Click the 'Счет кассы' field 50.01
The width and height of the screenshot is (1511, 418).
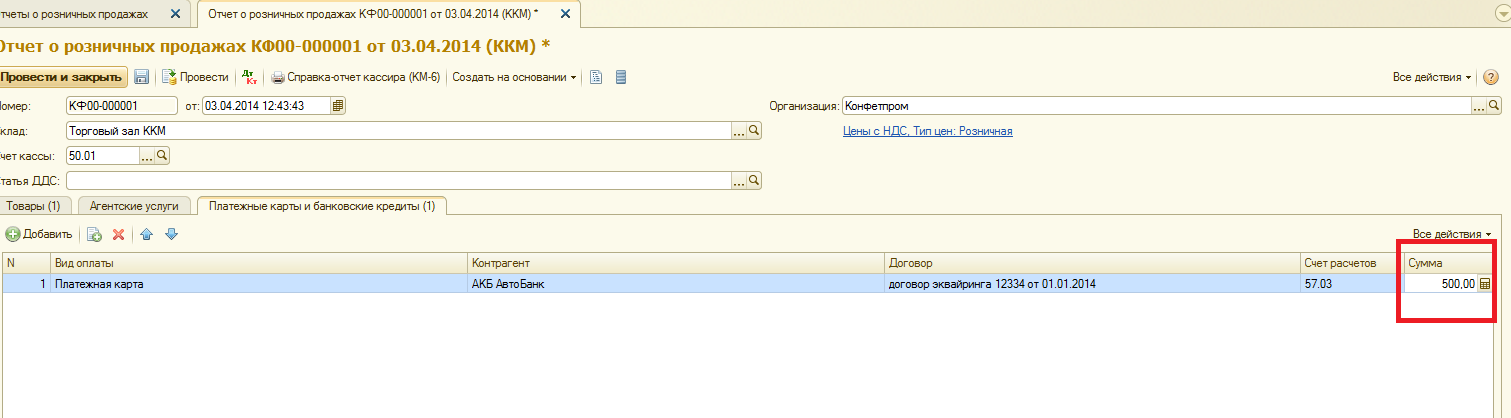coord(102,155)
